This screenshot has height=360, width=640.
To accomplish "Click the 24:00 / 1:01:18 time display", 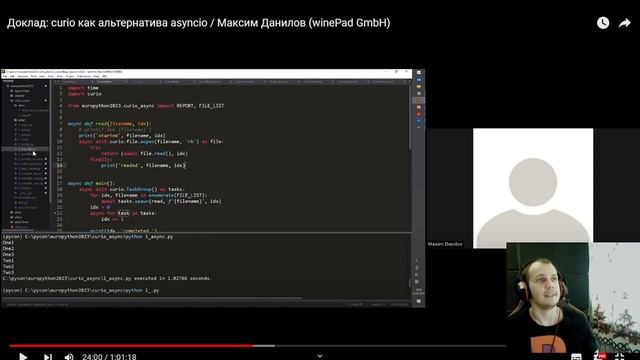I will (109, 357).
